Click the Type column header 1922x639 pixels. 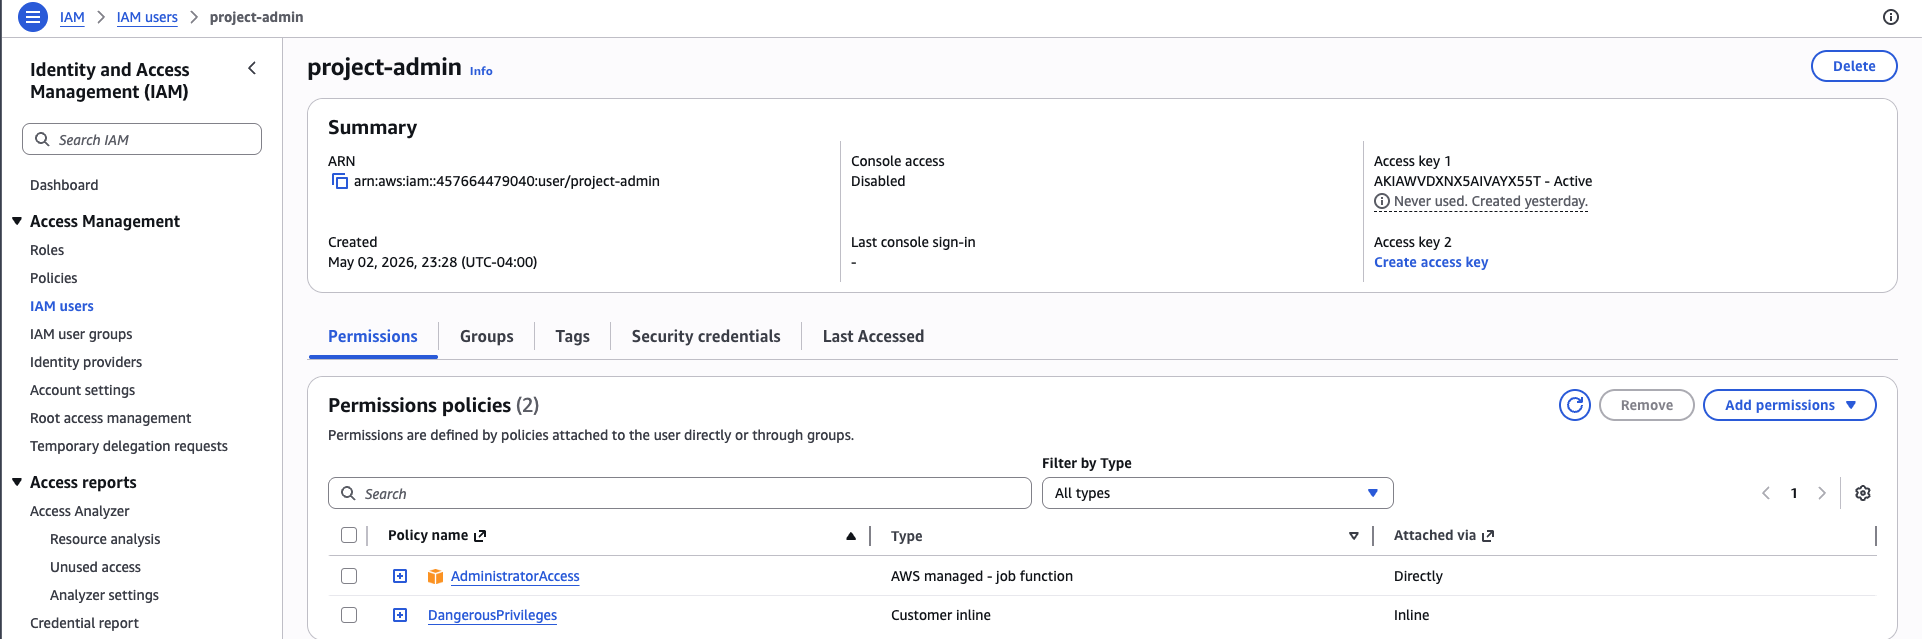click(907, 536)
